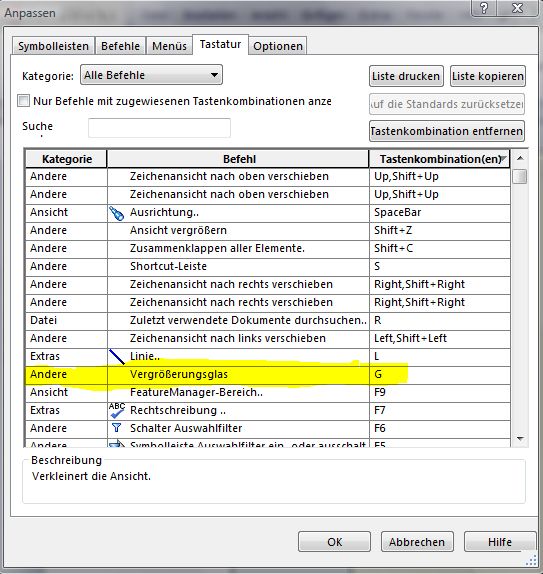The height and width of the screenshot is (574, 543).
Task: Go to the Optionen tab
Action: click(x=278, y=46)
